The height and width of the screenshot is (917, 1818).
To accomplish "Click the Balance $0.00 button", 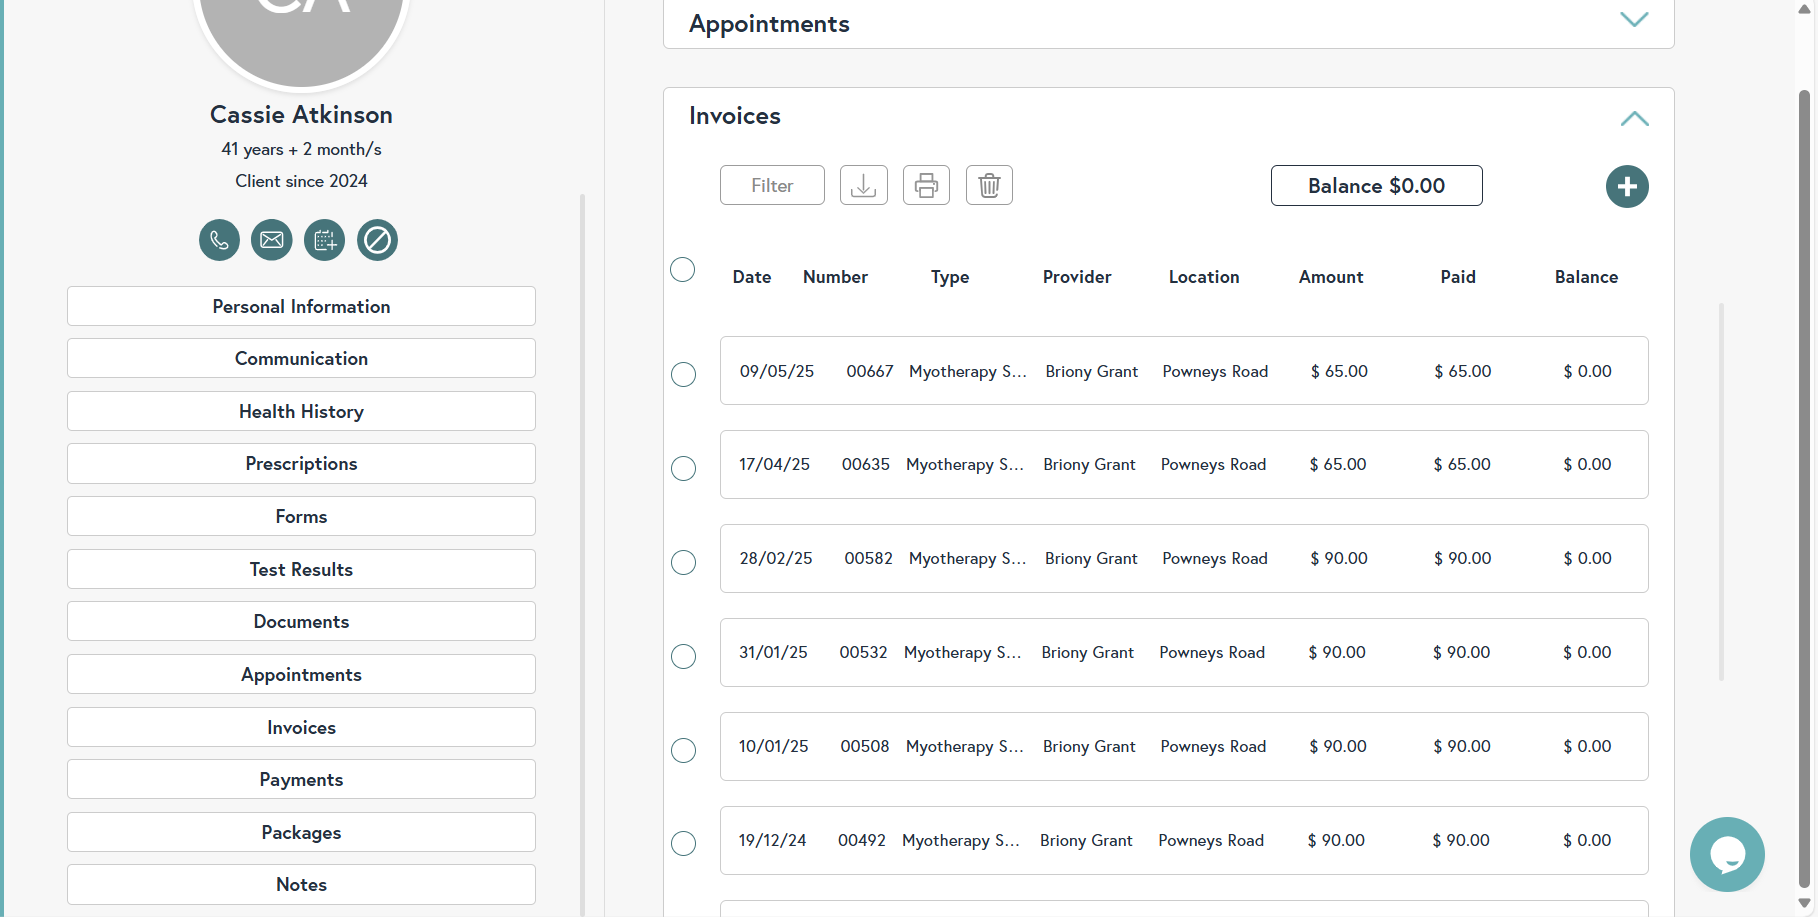I will point(1376,186).
